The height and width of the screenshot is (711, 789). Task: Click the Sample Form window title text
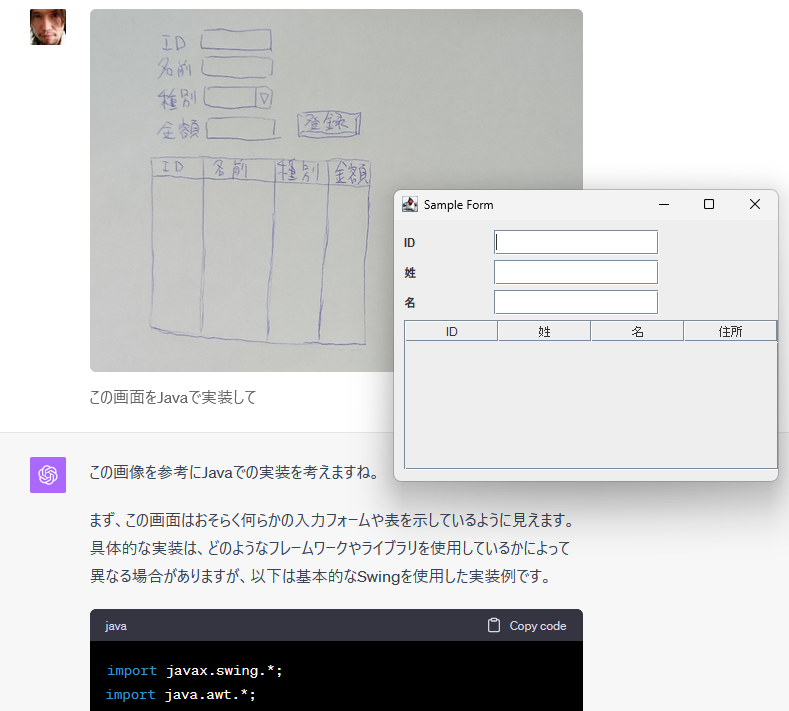click(x=458, y=205)
